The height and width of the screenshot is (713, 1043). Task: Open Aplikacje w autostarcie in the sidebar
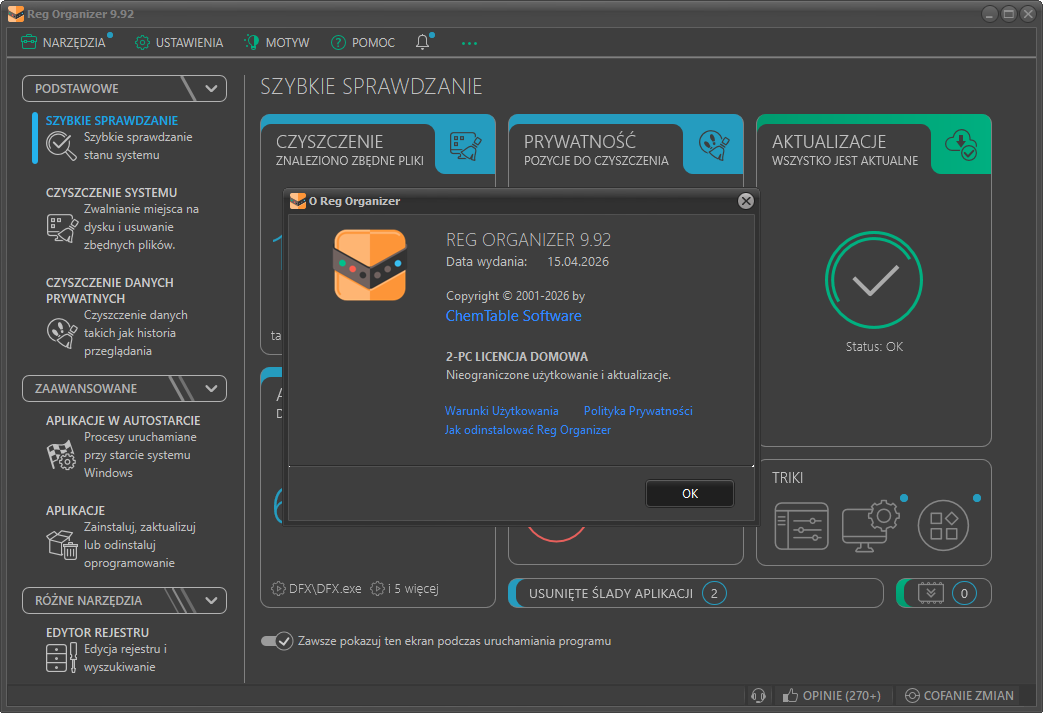[x=123, y=420]
